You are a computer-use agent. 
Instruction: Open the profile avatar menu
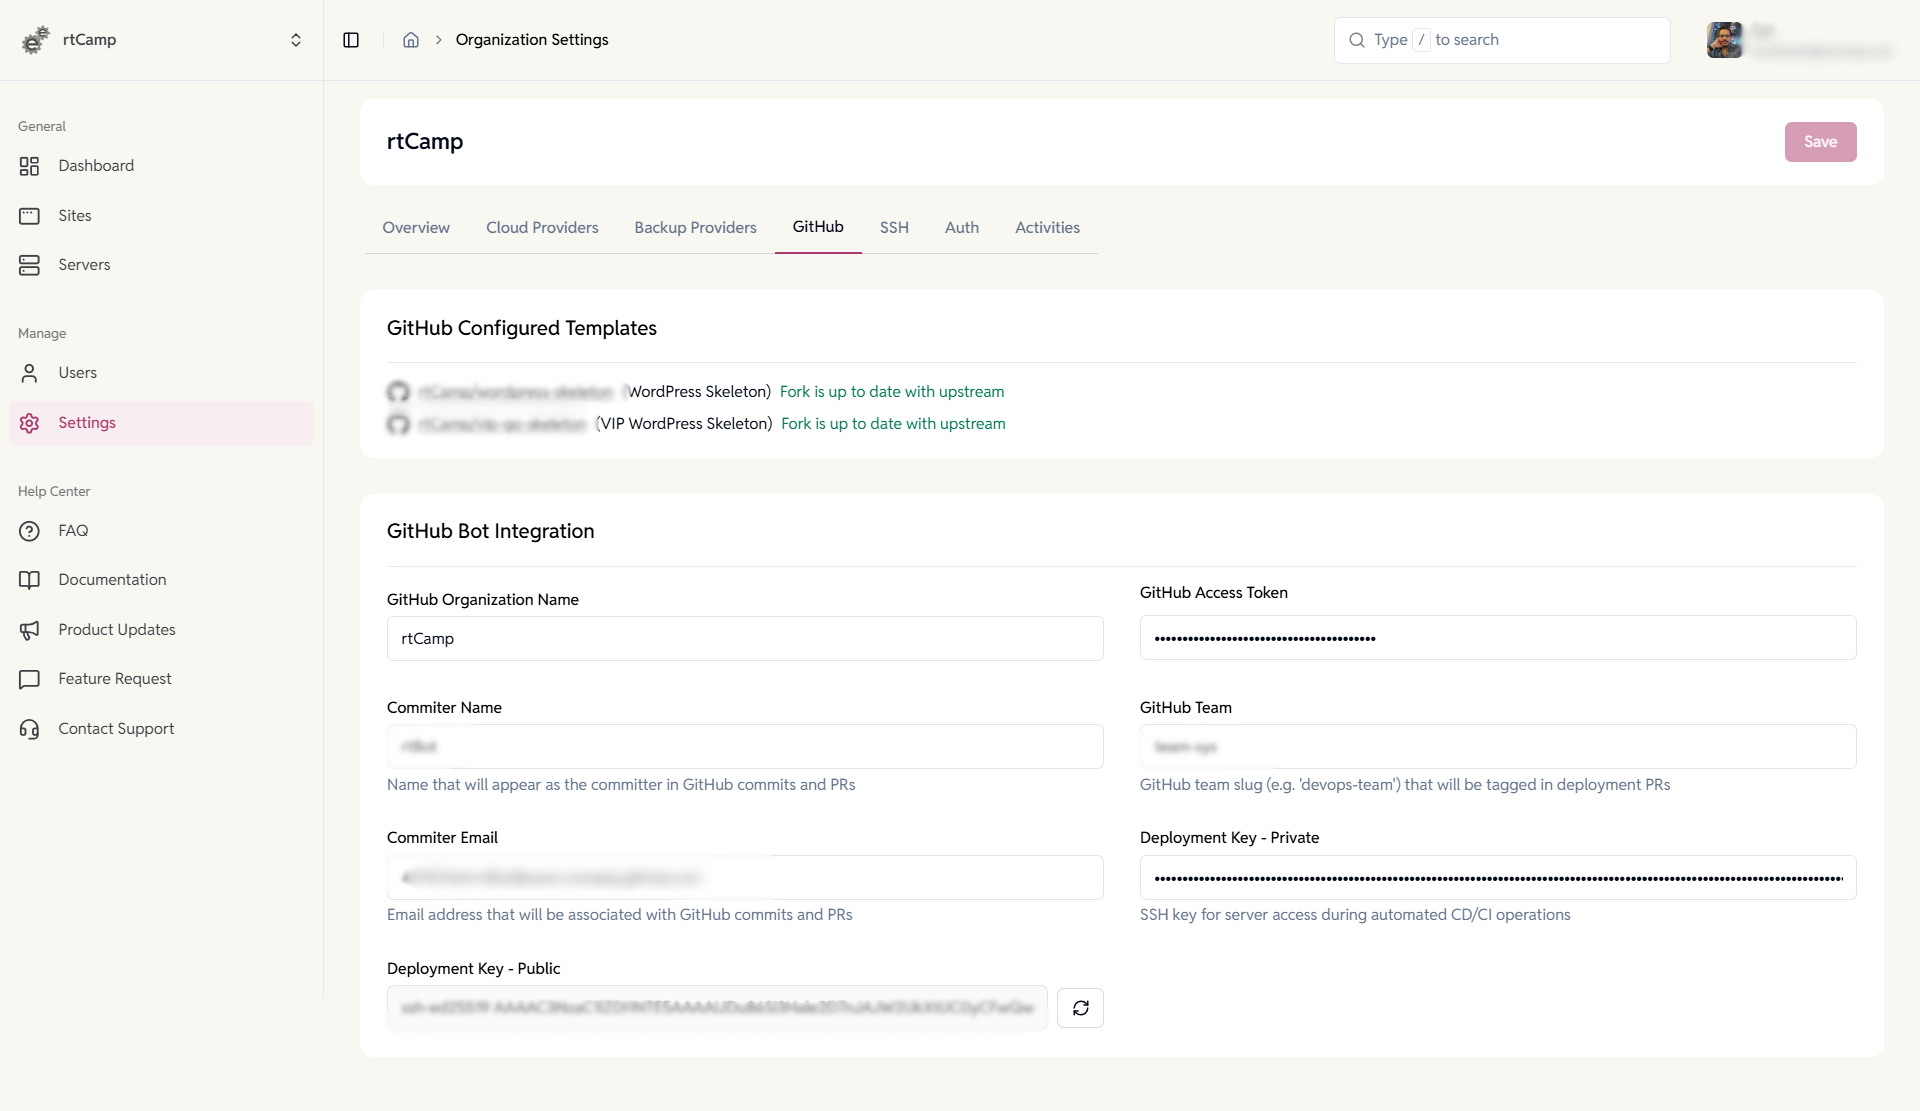coord(1725,40)
